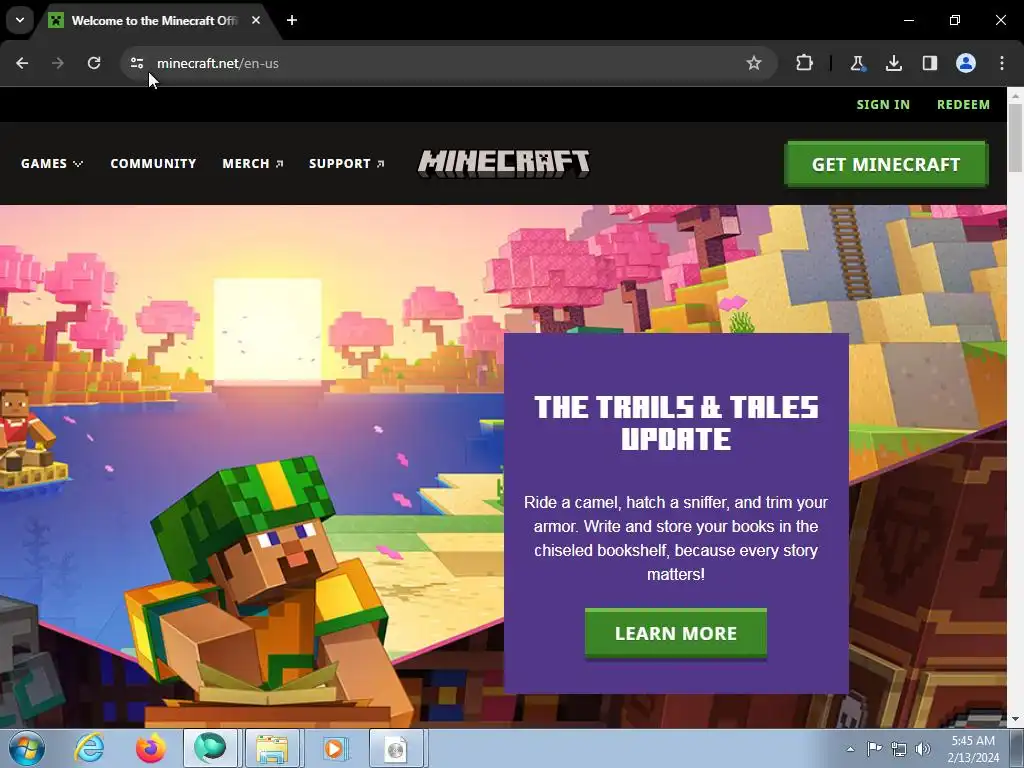The image size is (1024, 768).
Task: Click the Trails & Tales Update heading
Action: pos(676,423)
